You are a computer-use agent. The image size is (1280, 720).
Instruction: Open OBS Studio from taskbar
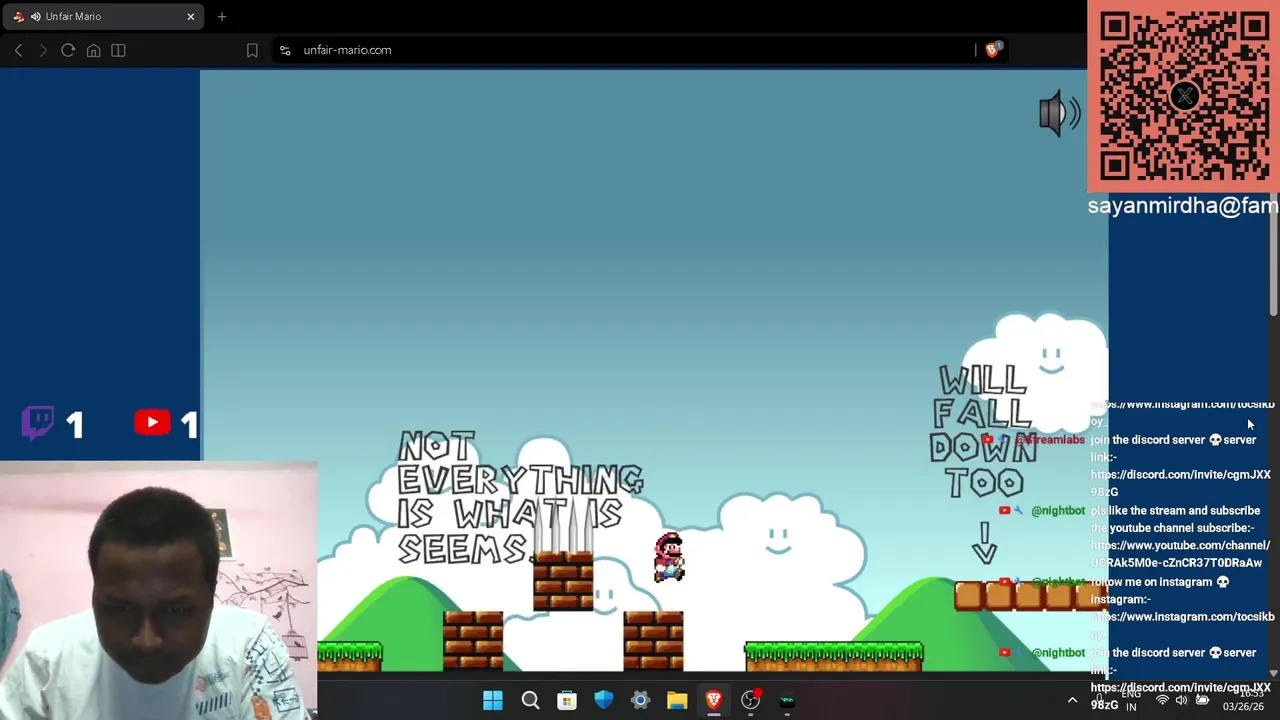(750, 701)
